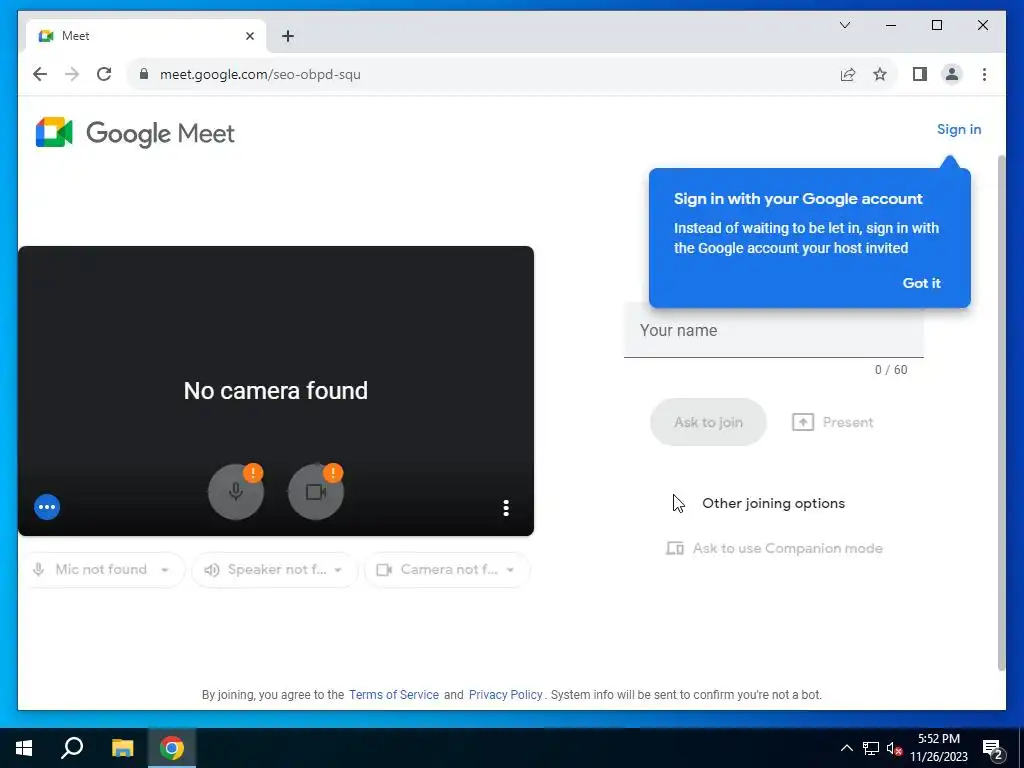This screenshot has width=1024, height=768.
Task: Open File Explorer from taskbar
Action: click(x=122, y=748)
